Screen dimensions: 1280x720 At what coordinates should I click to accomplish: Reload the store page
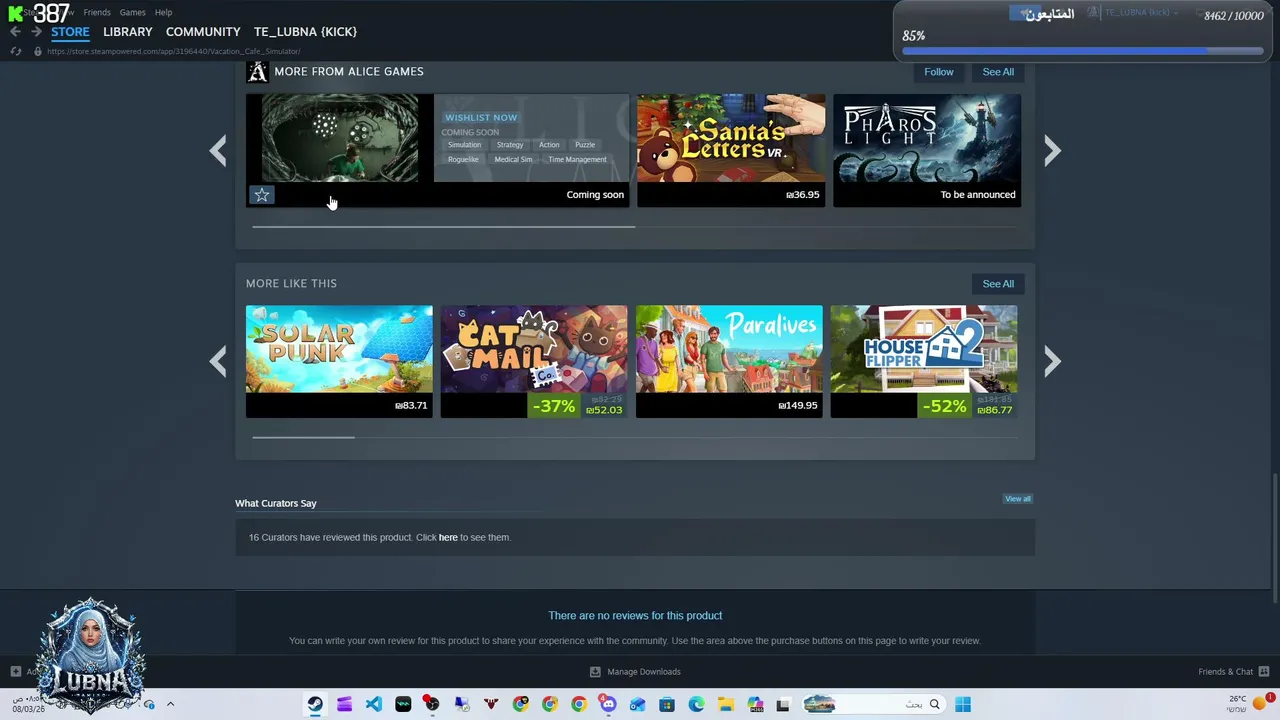click(15, 51)
